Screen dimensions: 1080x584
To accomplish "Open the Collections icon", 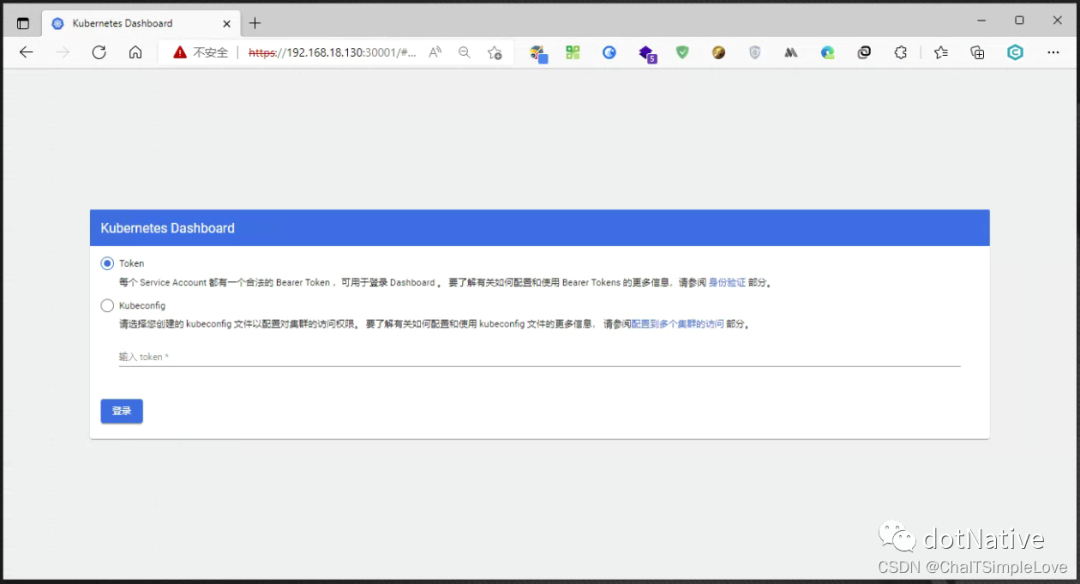I will [977, 52].
